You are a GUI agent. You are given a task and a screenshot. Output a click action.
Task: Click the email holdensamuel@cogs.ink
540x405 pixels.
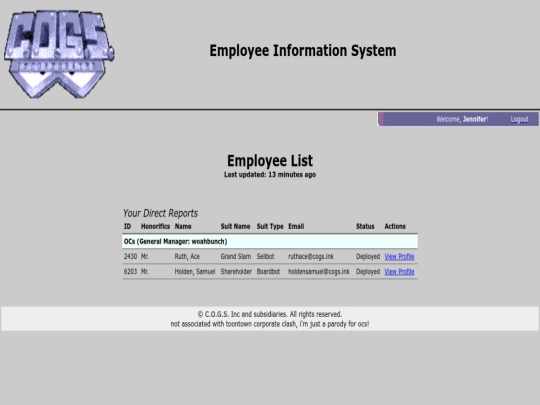point(319,272)
